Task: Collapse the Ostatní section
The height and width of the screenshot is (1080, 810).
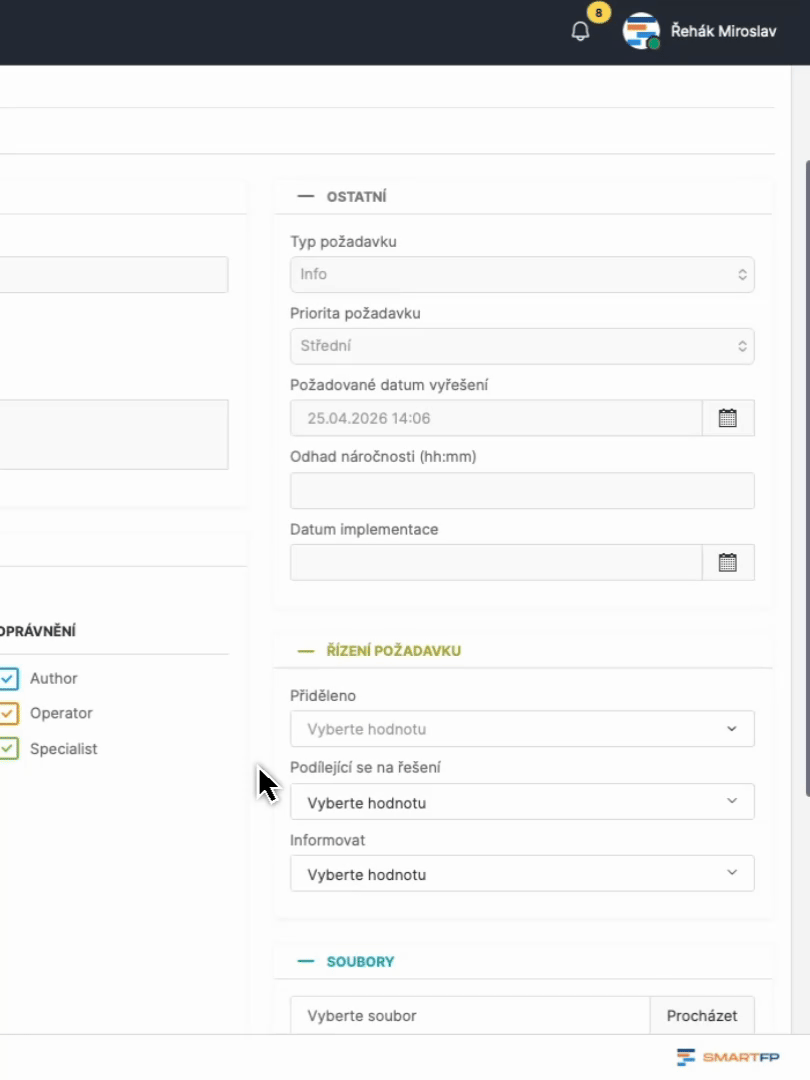Action: click(306, 197)
